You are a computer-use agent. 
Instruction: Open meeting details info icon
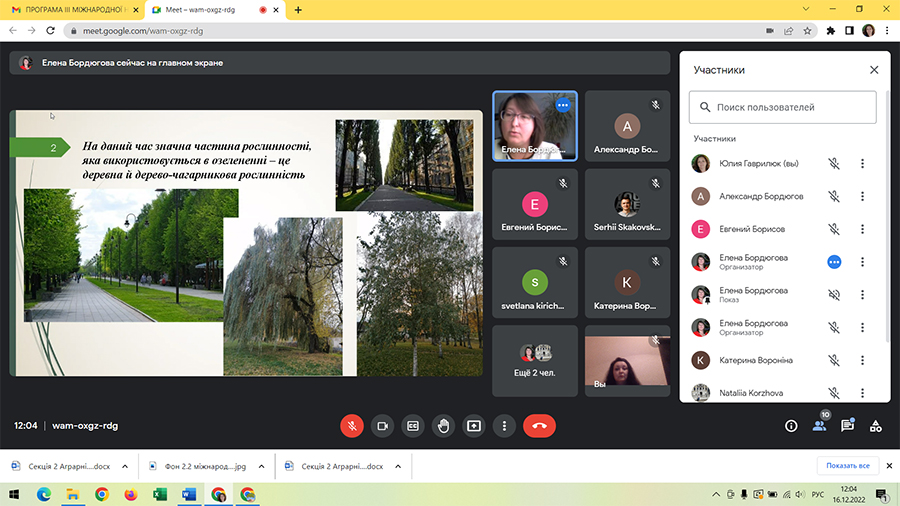tap(791, 426)
